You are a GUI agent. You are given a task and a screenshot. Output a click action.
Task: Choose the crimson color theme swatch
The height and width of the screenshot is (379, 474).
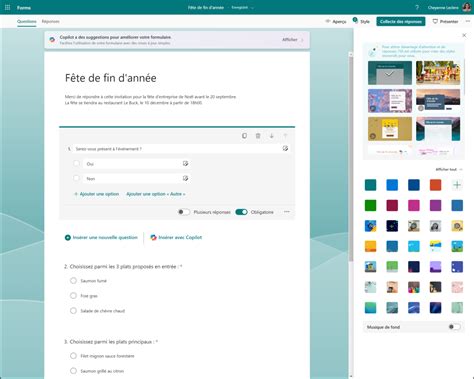[x=392, y=205]
